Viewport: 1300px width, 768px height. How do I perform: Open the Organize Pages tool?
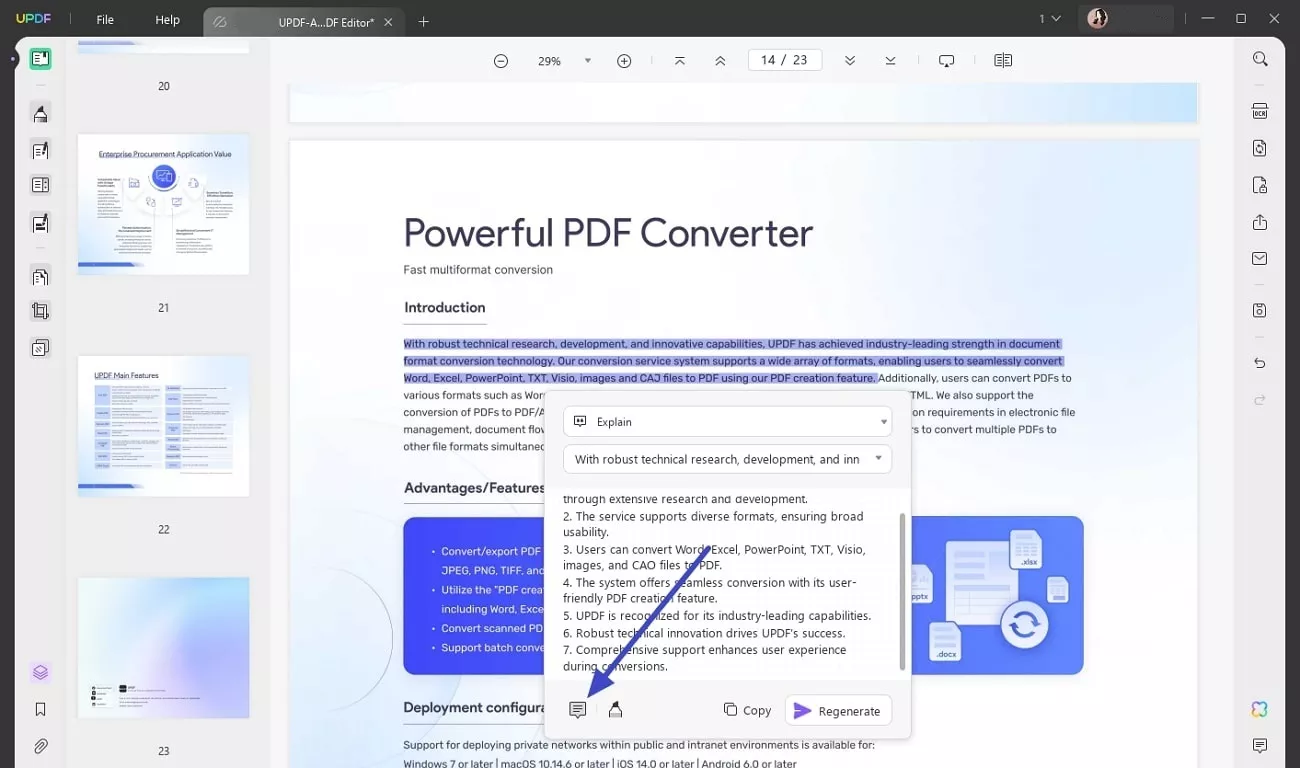pyautogui.click(x=40, y=277)
